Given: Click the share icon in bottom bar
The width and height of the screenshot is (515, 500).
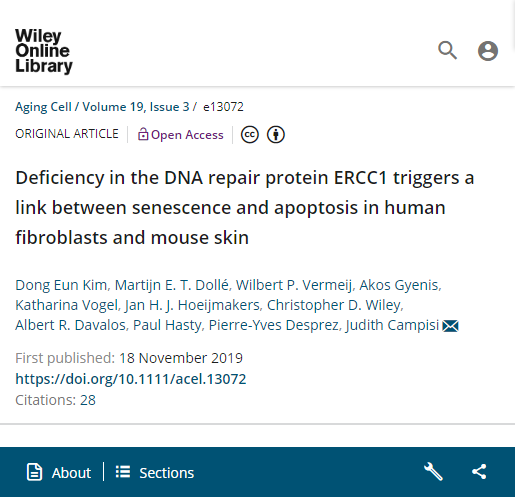Looking at the screenshot, I should click(x=479, y=472).
